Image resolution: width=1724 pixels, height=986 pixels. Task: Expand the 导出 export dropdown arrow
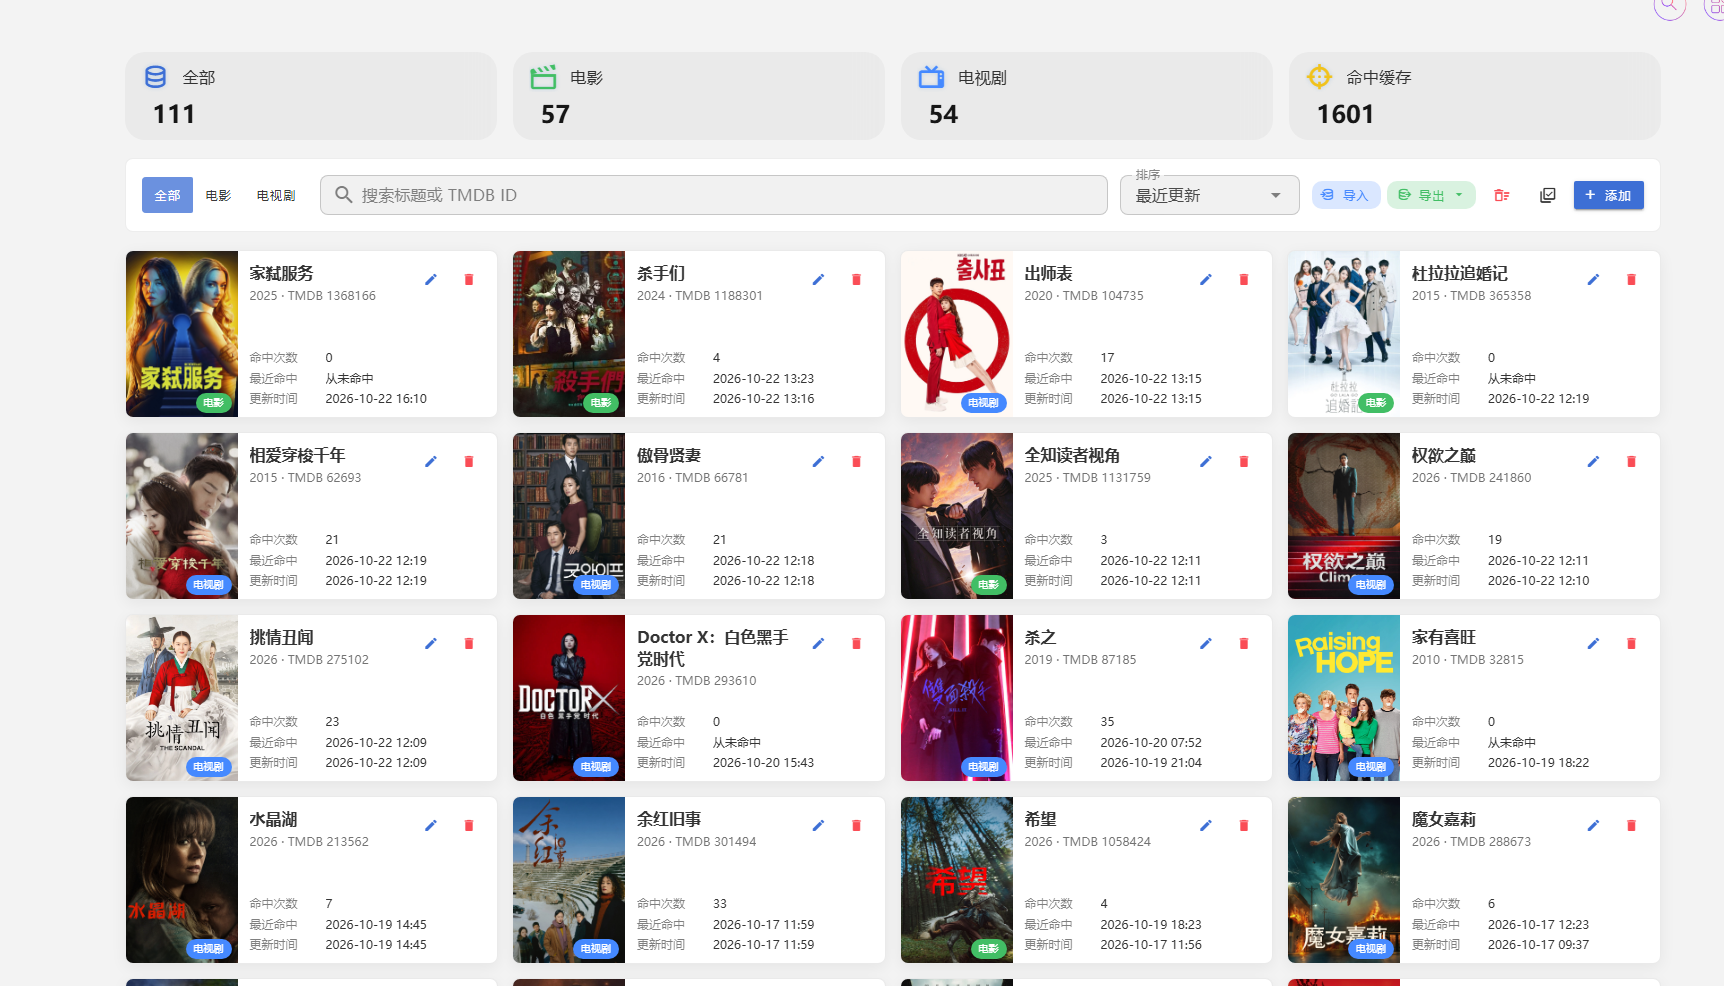1459,195
